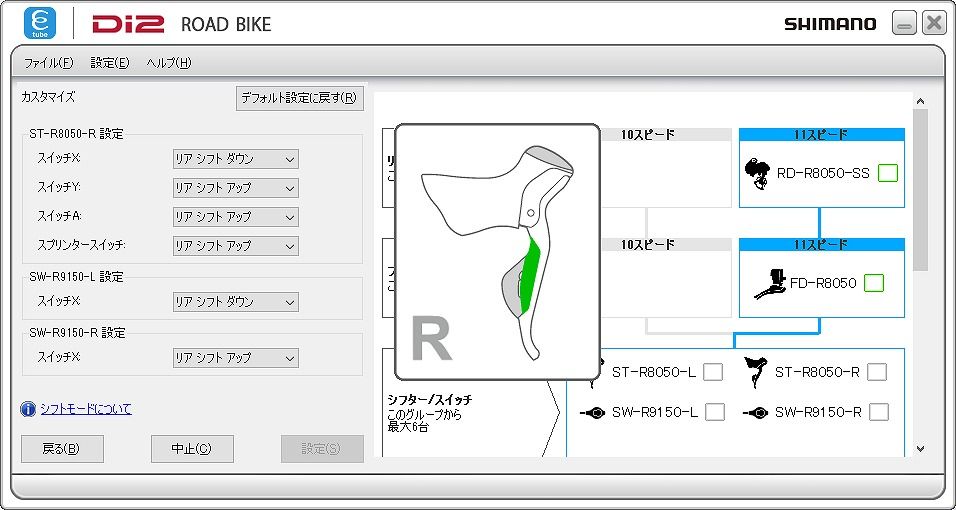The width and height of the screenshot is (956, 510).
Task: Open the シフトモードについて link
Action: [86, 409]
